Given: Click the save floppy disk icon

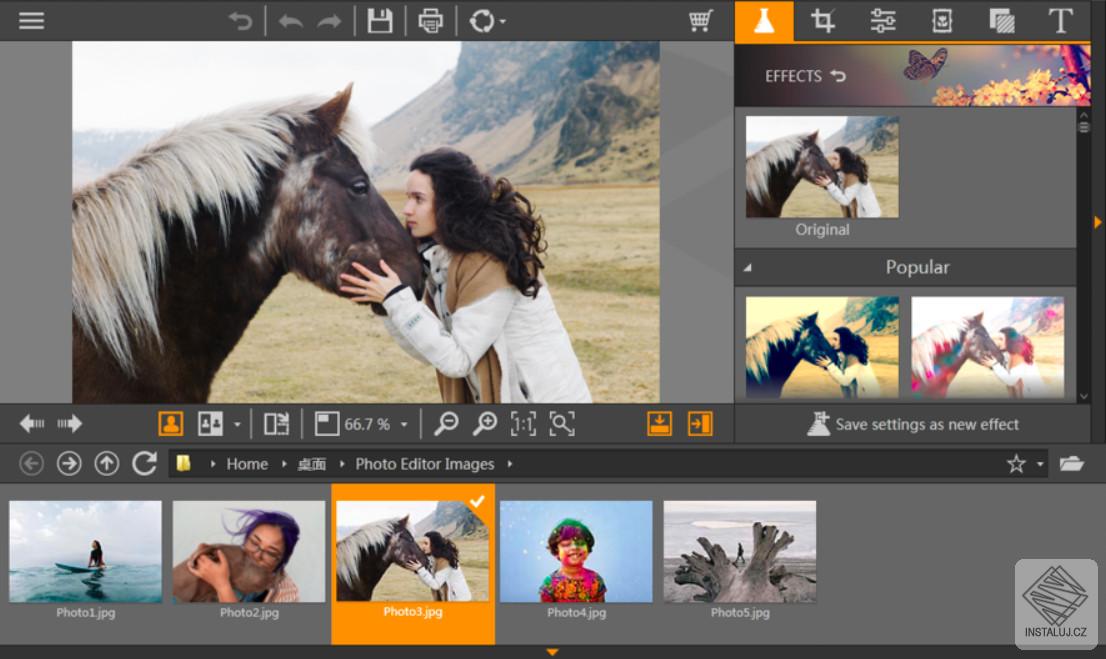Looking at the screenshot, I should coord(380,20).
